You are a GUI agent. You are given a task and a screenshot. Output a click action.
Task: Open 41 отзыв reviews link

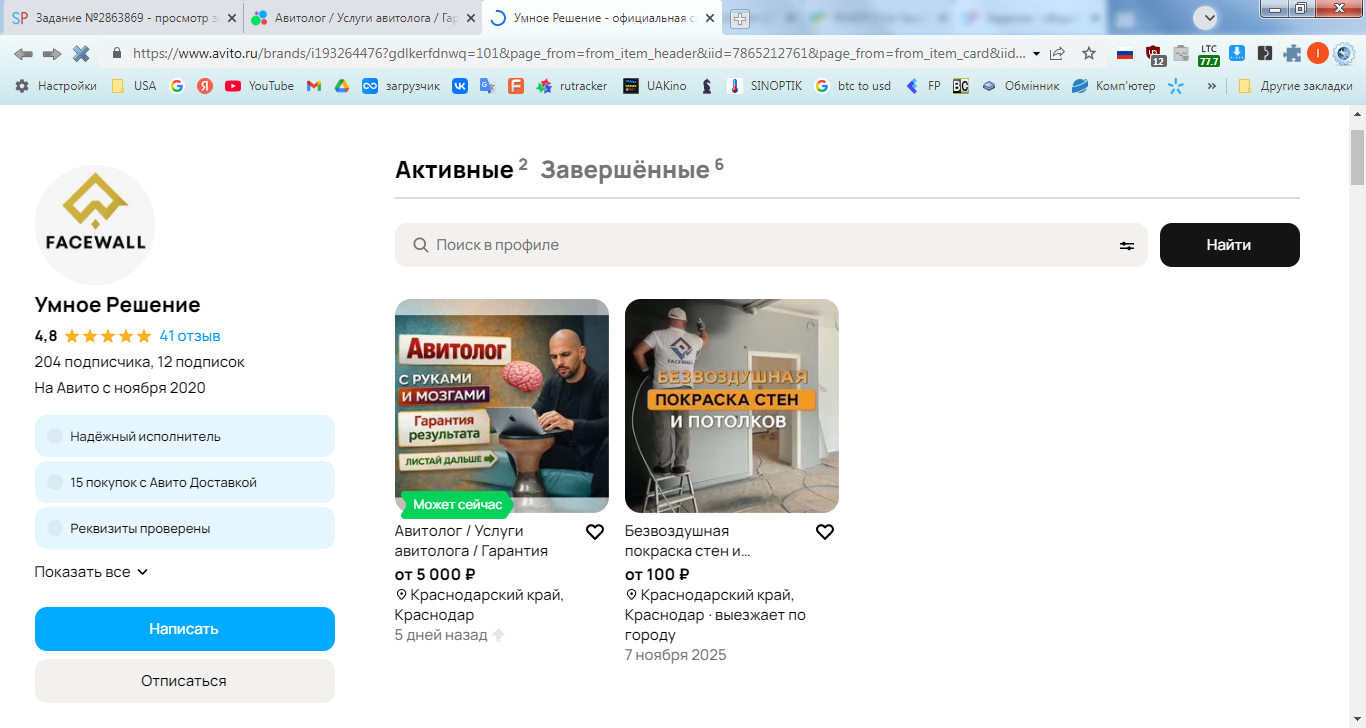[x=190, y=336]
